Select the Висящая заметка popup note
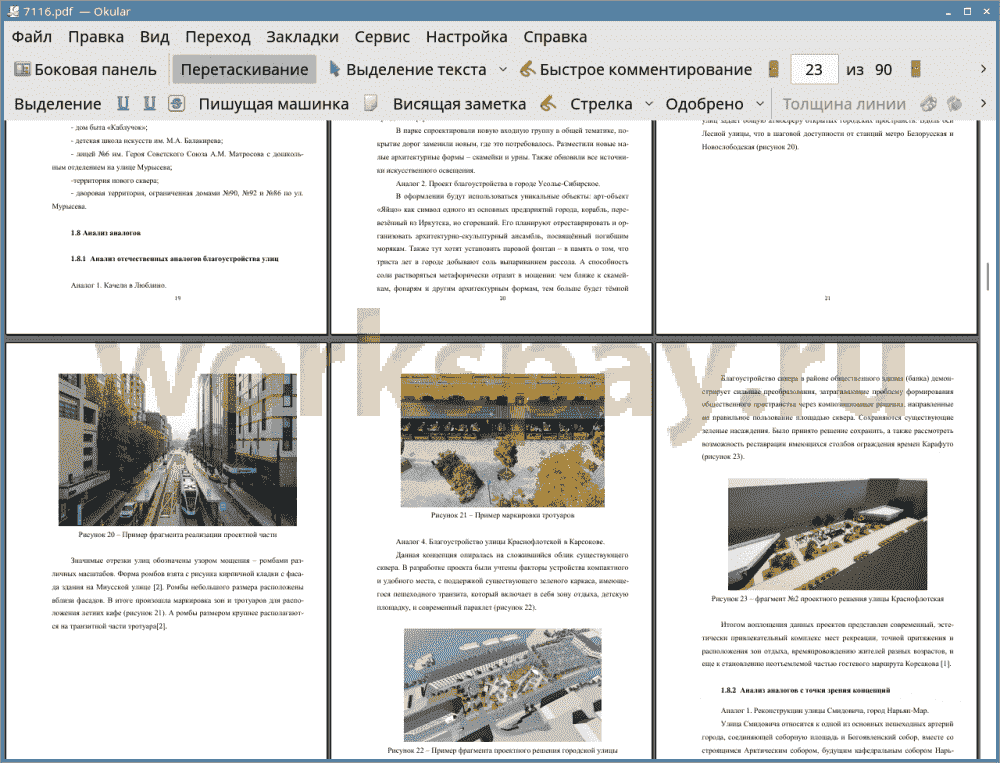This screenshot has height=763, width=1000. tap(459, 104)
